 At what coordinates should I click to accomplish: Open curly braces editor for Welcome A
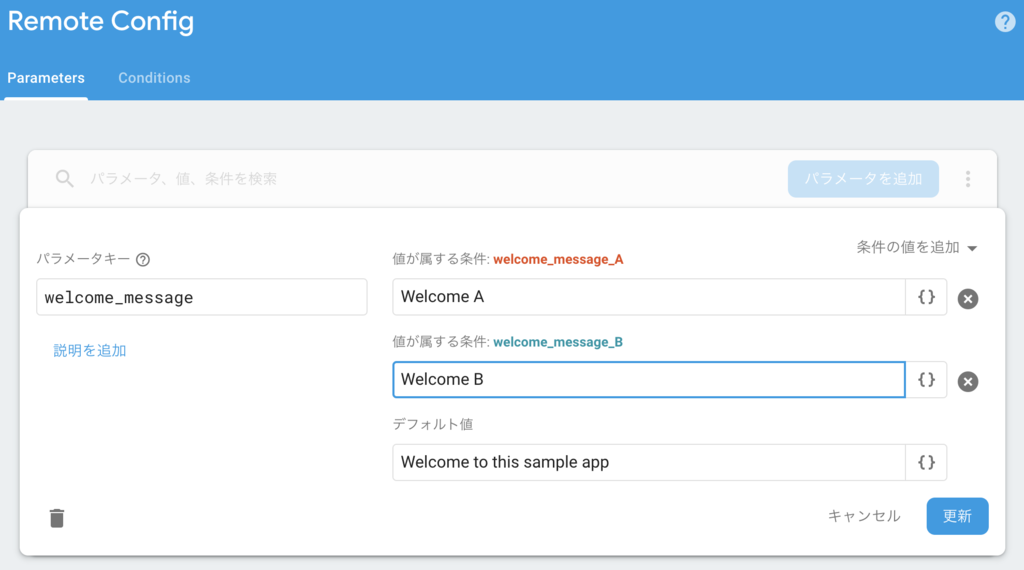pyautogui.click(x=926, y=297)
